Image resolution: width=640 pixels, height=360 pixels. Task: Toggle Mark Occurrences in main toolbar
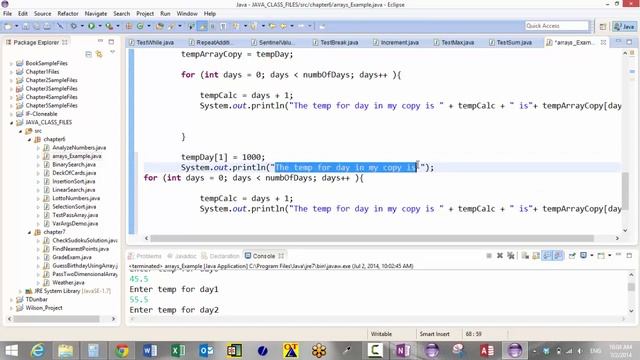202,26
